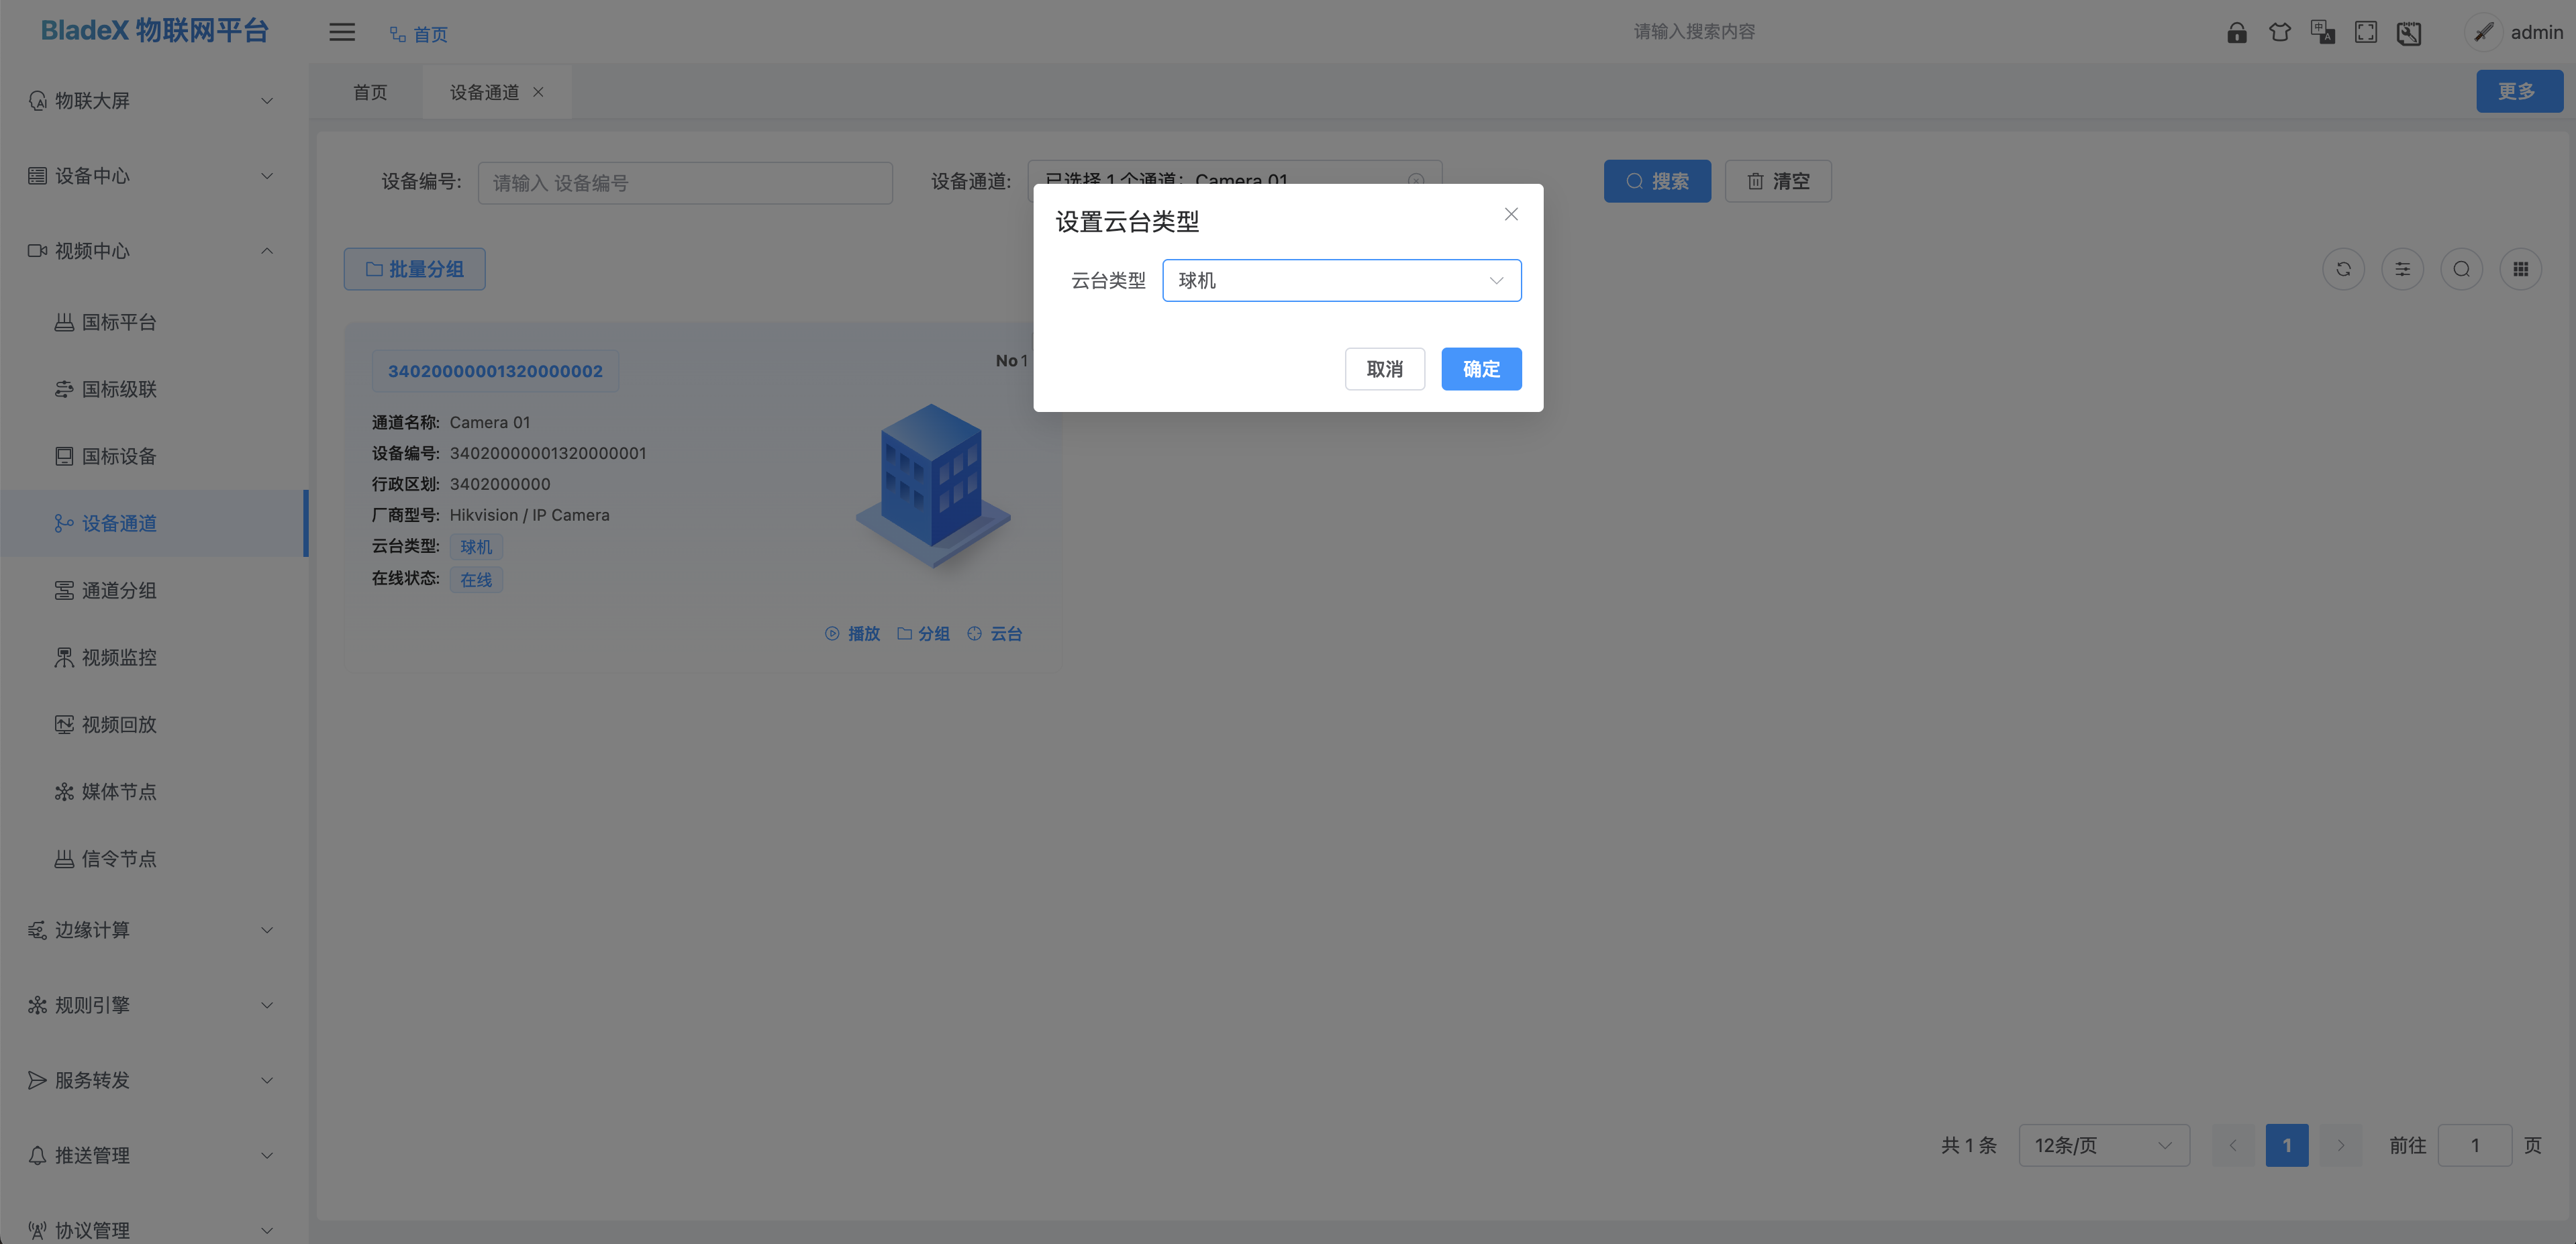The height and width of the screenshot is (1244, 2576).
Task: Expand the 规则引擎 menu
Action: (x=154, y=1005)
